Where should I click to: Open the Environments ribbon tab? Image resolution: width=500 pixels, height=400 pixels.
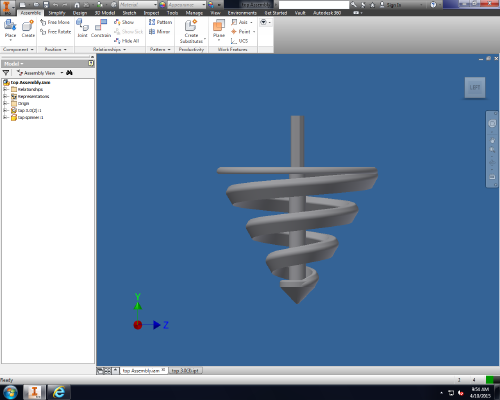[x=242, y=13]
